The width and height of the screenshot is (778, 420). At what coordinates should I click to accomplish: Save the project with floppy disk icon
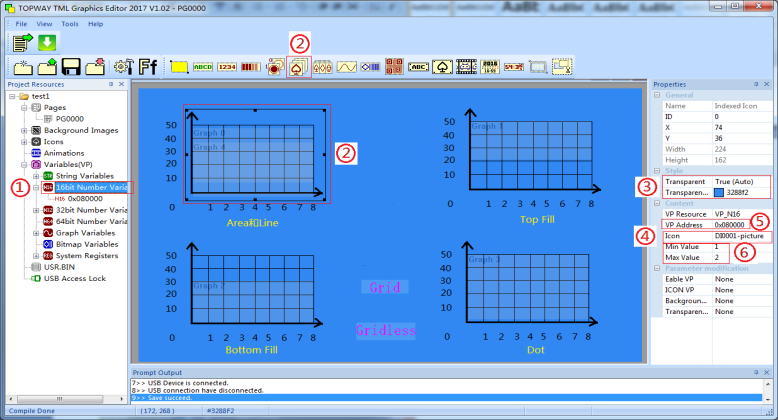pos(71,67)
